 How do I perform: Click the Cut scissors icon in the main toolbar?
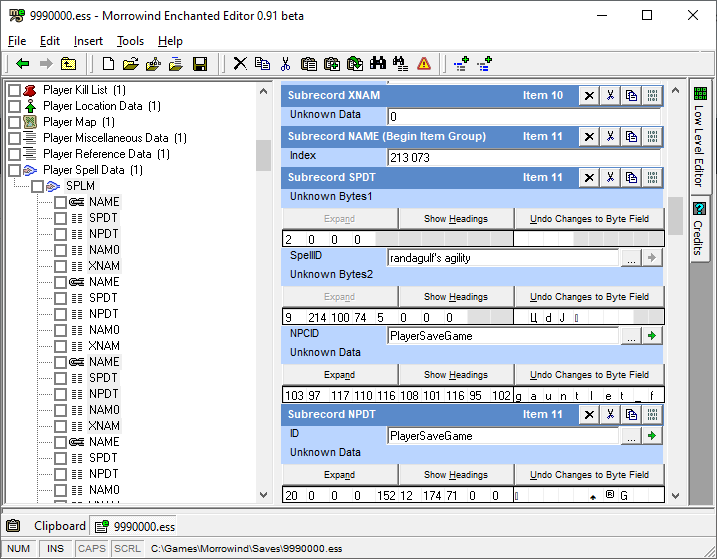pos(285,64)
